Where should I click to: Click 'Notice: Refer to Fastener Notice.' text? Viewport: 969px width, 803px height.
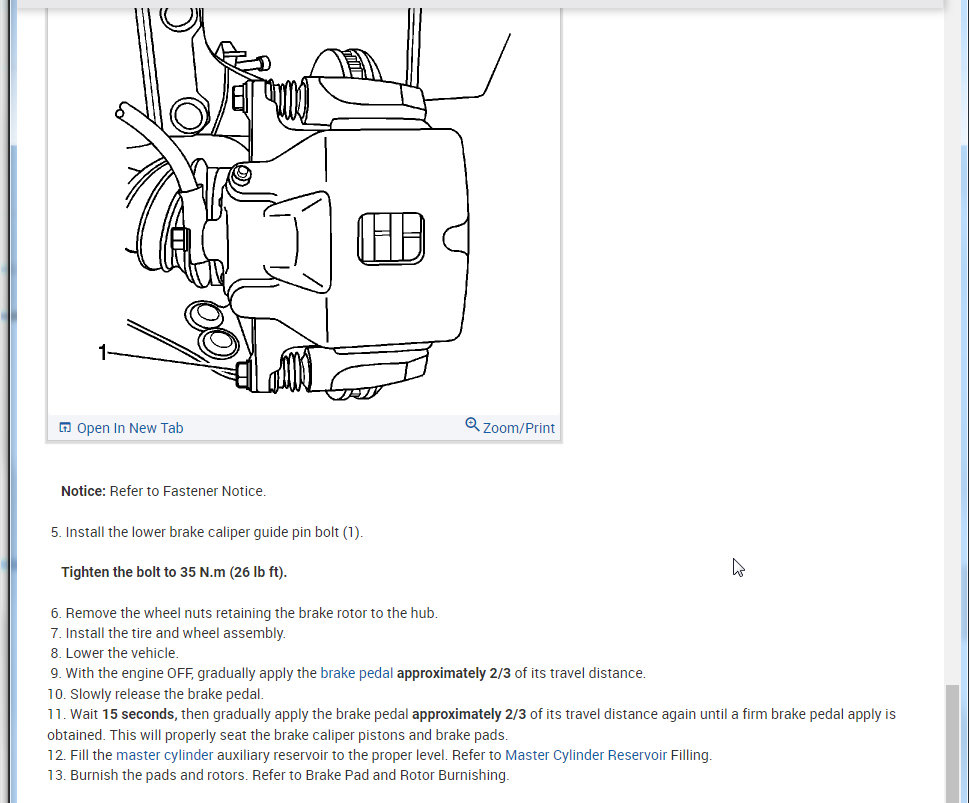point(163,491)
